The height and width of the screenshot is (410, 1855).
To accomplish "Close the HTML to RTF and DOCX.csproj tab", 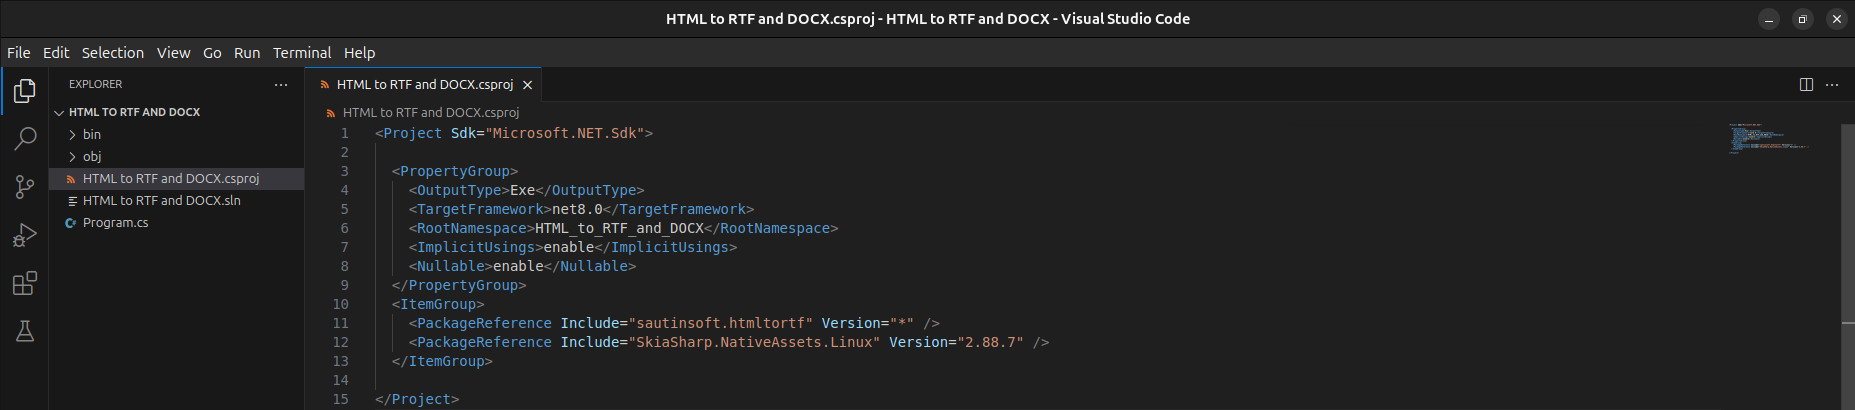I will 527,85.
